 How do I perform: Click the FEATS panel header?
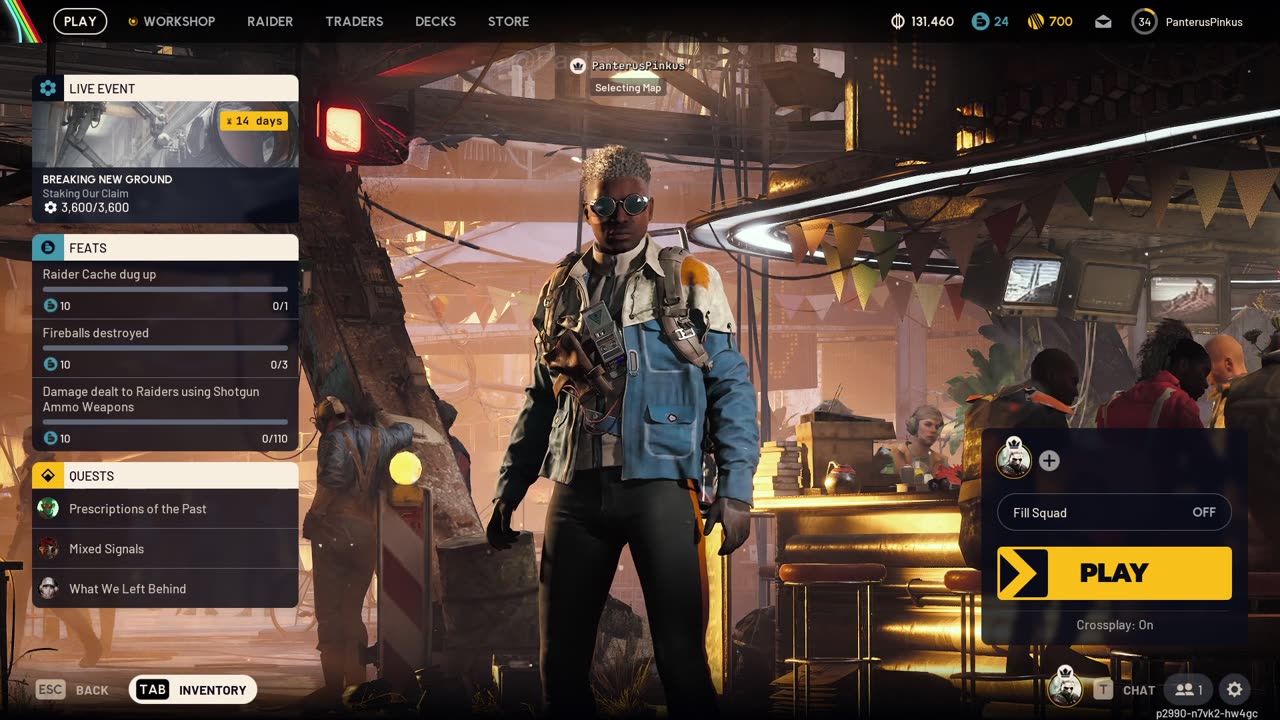pyautogui.click(x=165, y=247)
